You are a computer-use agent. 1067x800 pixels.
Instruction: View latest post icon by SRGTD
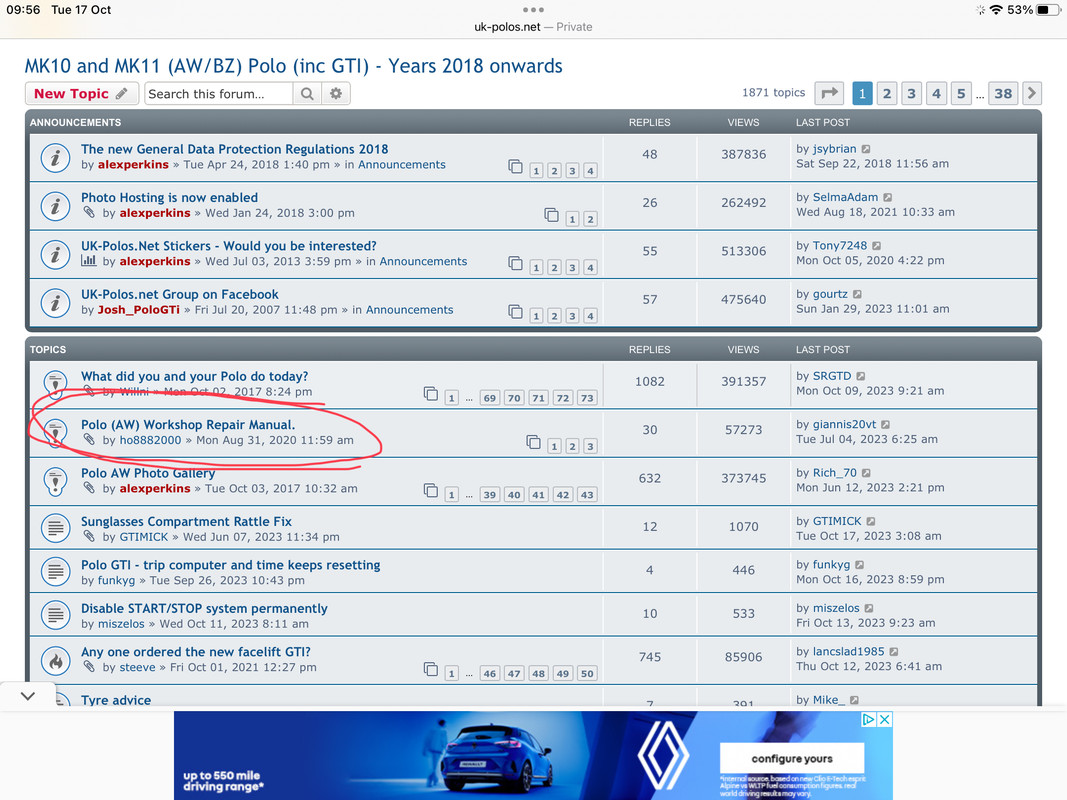tap(861, 376)
